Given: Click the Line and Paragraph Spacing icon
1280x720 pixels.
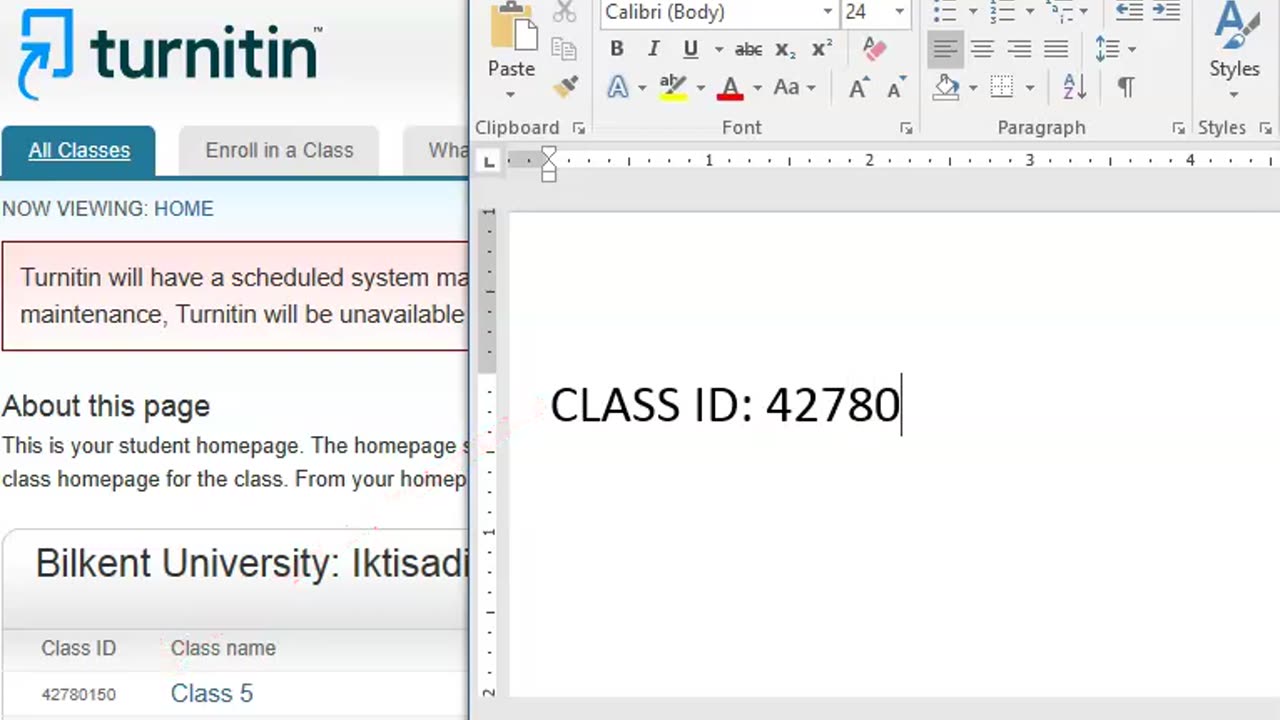Looking at the screenshot, I should pyautogui.click(x=1107, y=49).
